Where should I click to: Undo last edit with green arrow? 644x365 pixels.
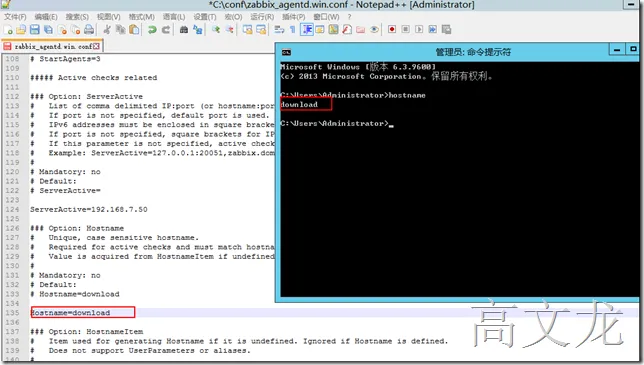pyautogui.click(x=152, y=30)
